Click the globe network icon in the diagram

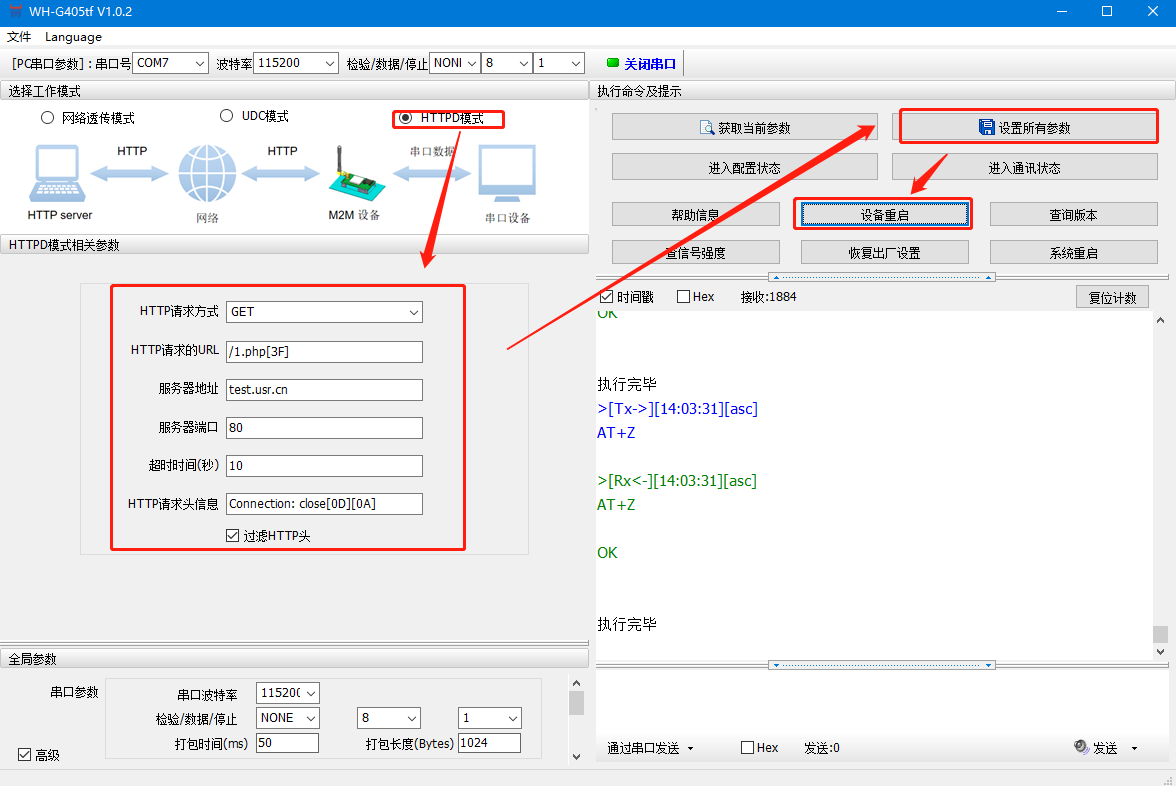click(207, 174)
